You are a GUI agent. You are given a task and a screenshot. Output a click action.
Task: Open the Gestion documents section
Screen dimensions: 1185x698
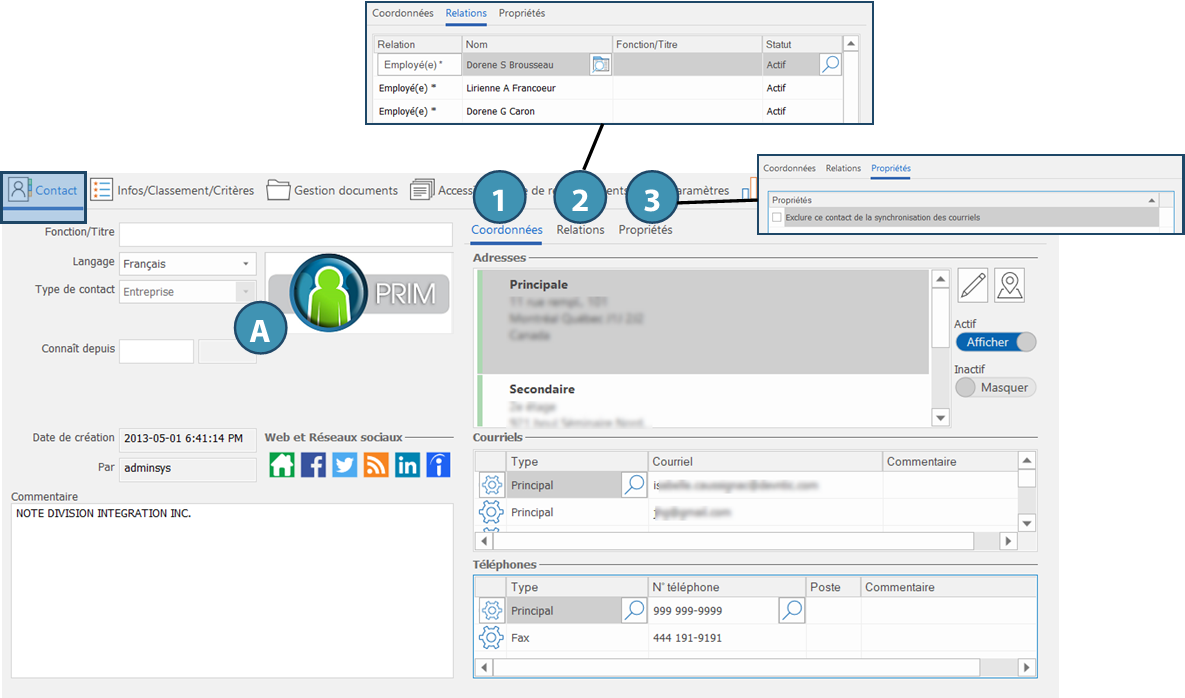coord(332,190)
